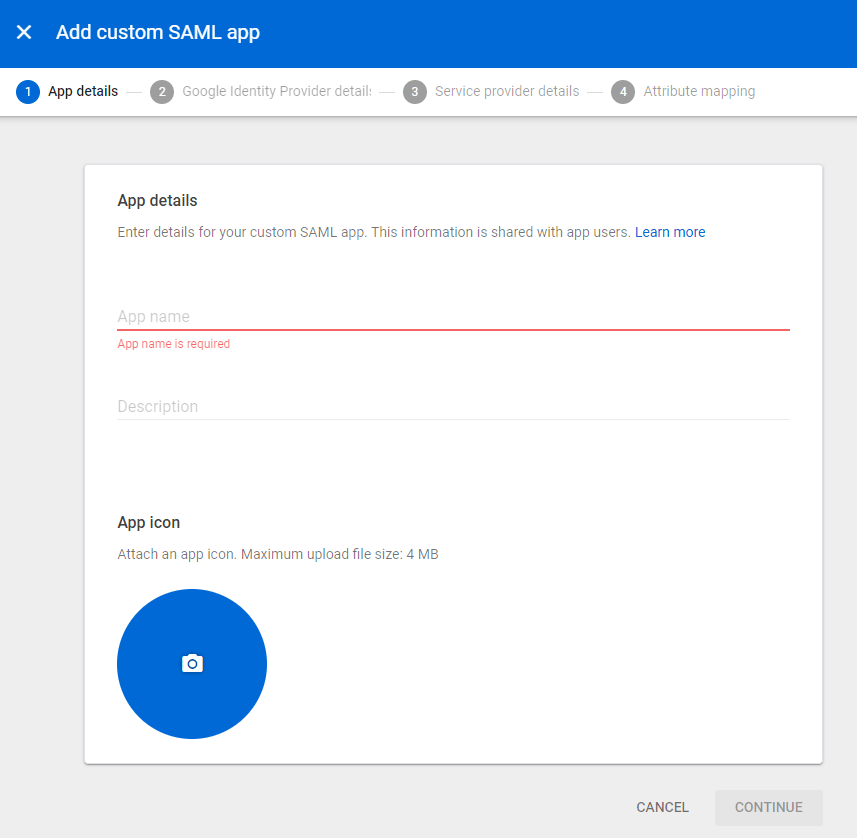
Task: Focus the App name input field
Action: point(453,316)
